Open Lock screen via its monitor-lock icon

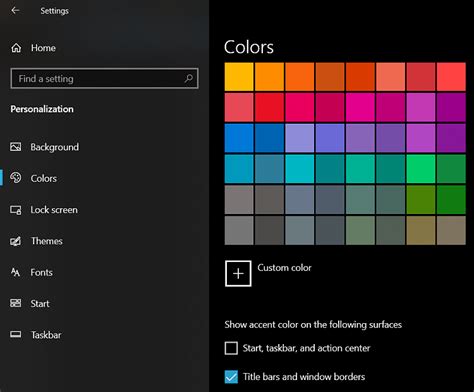(16, 210)
